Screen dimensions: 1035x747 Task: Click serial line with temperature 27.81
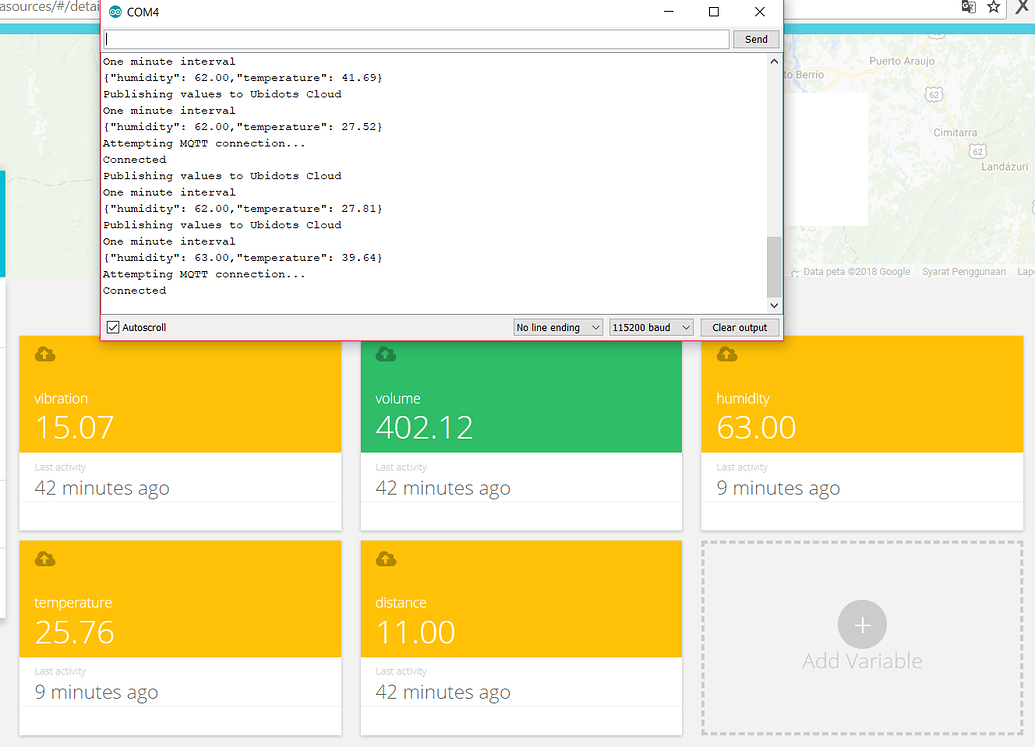(x=243, y=209)
